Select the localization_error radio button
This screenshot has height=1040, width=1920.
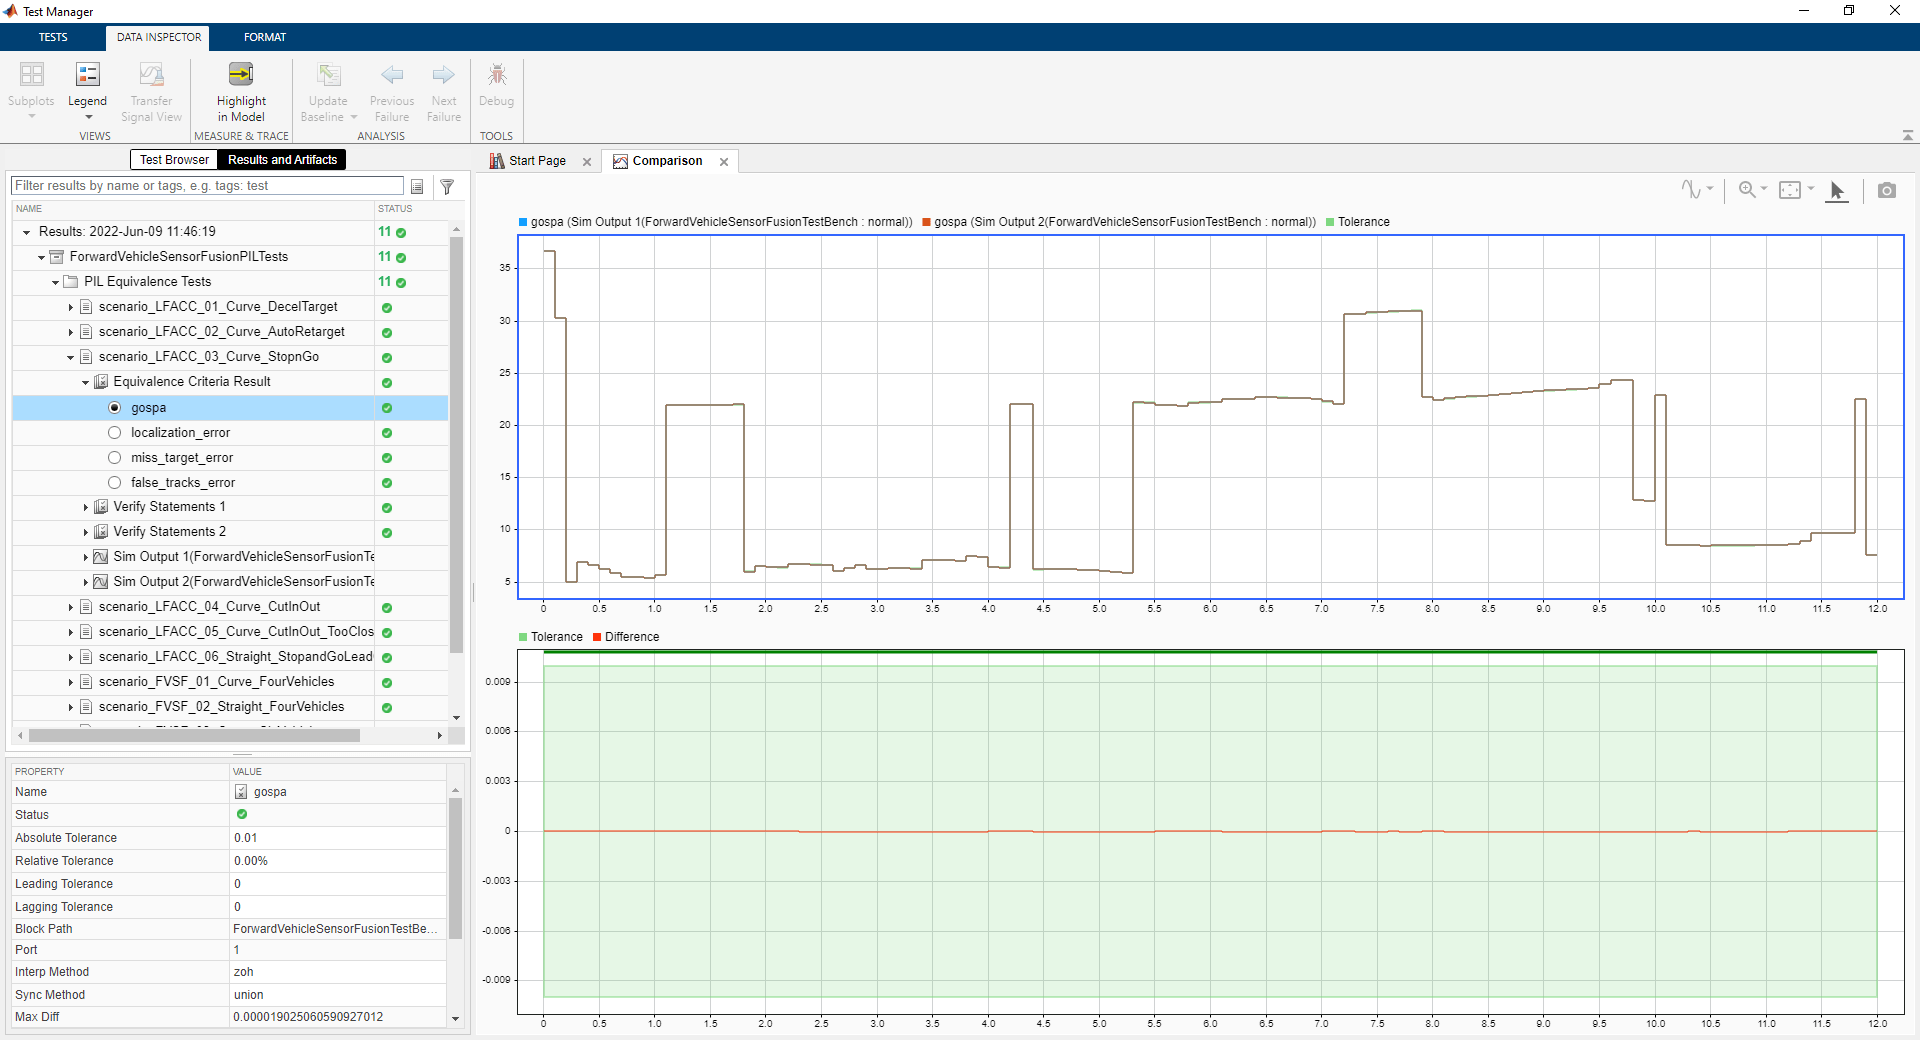[x=115, y=432]
